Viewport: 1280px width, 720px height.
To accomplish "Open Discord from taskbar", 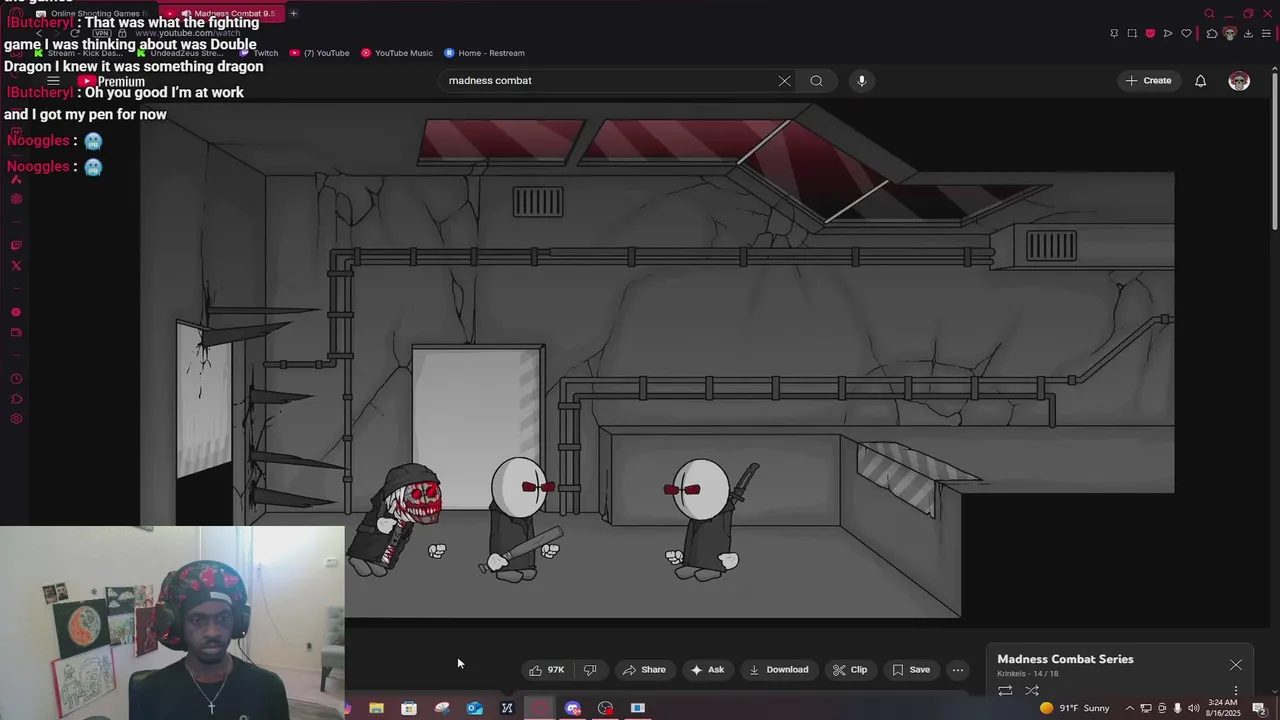I will pyautogui.click(x=573, y=708).
